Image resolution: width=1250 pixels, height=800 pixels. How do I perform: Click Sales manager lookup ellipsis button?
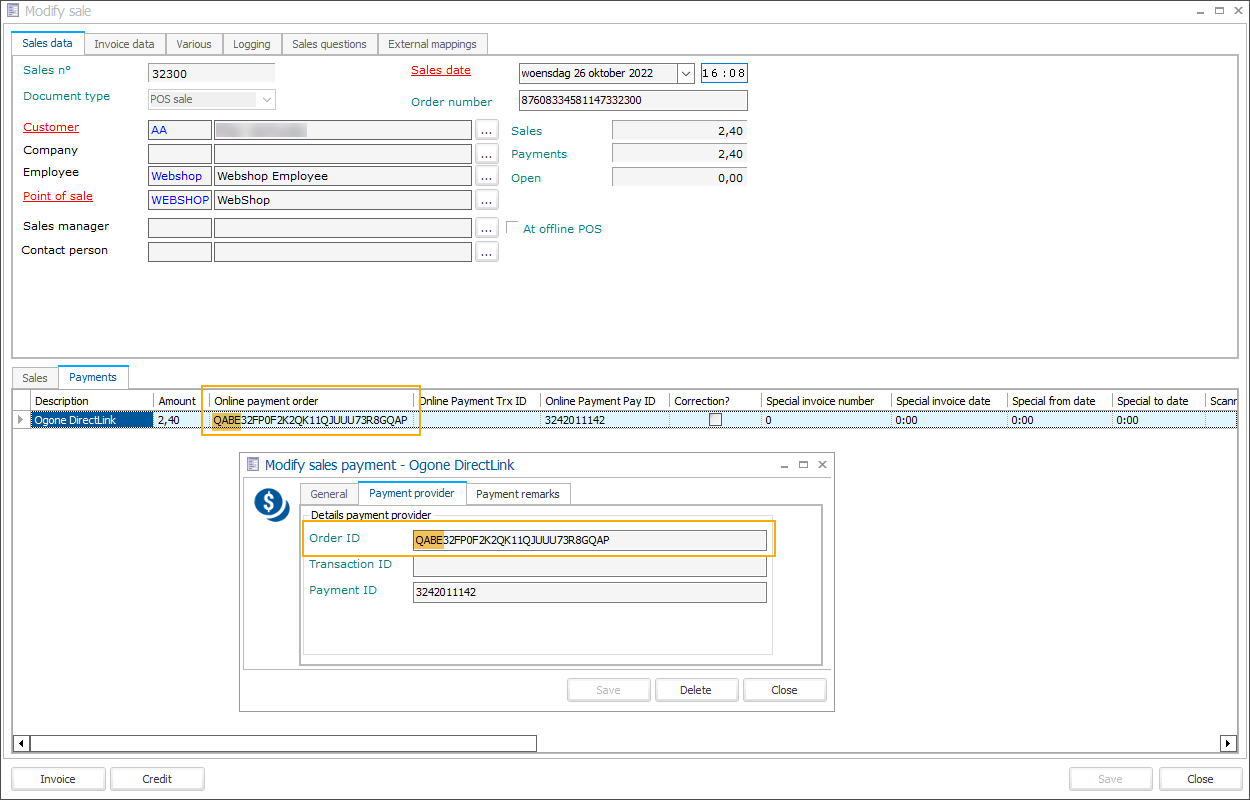(486, 228)
